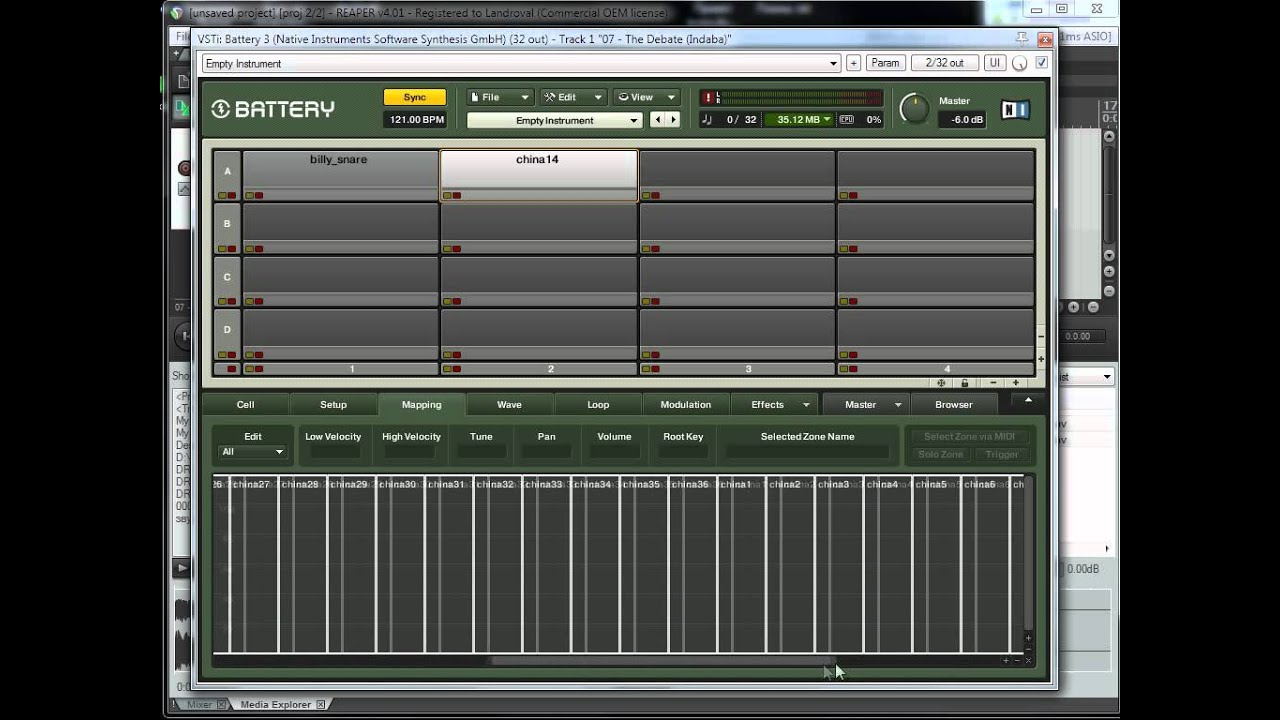Click the mapping editor vertical scrollbar

1028,551
